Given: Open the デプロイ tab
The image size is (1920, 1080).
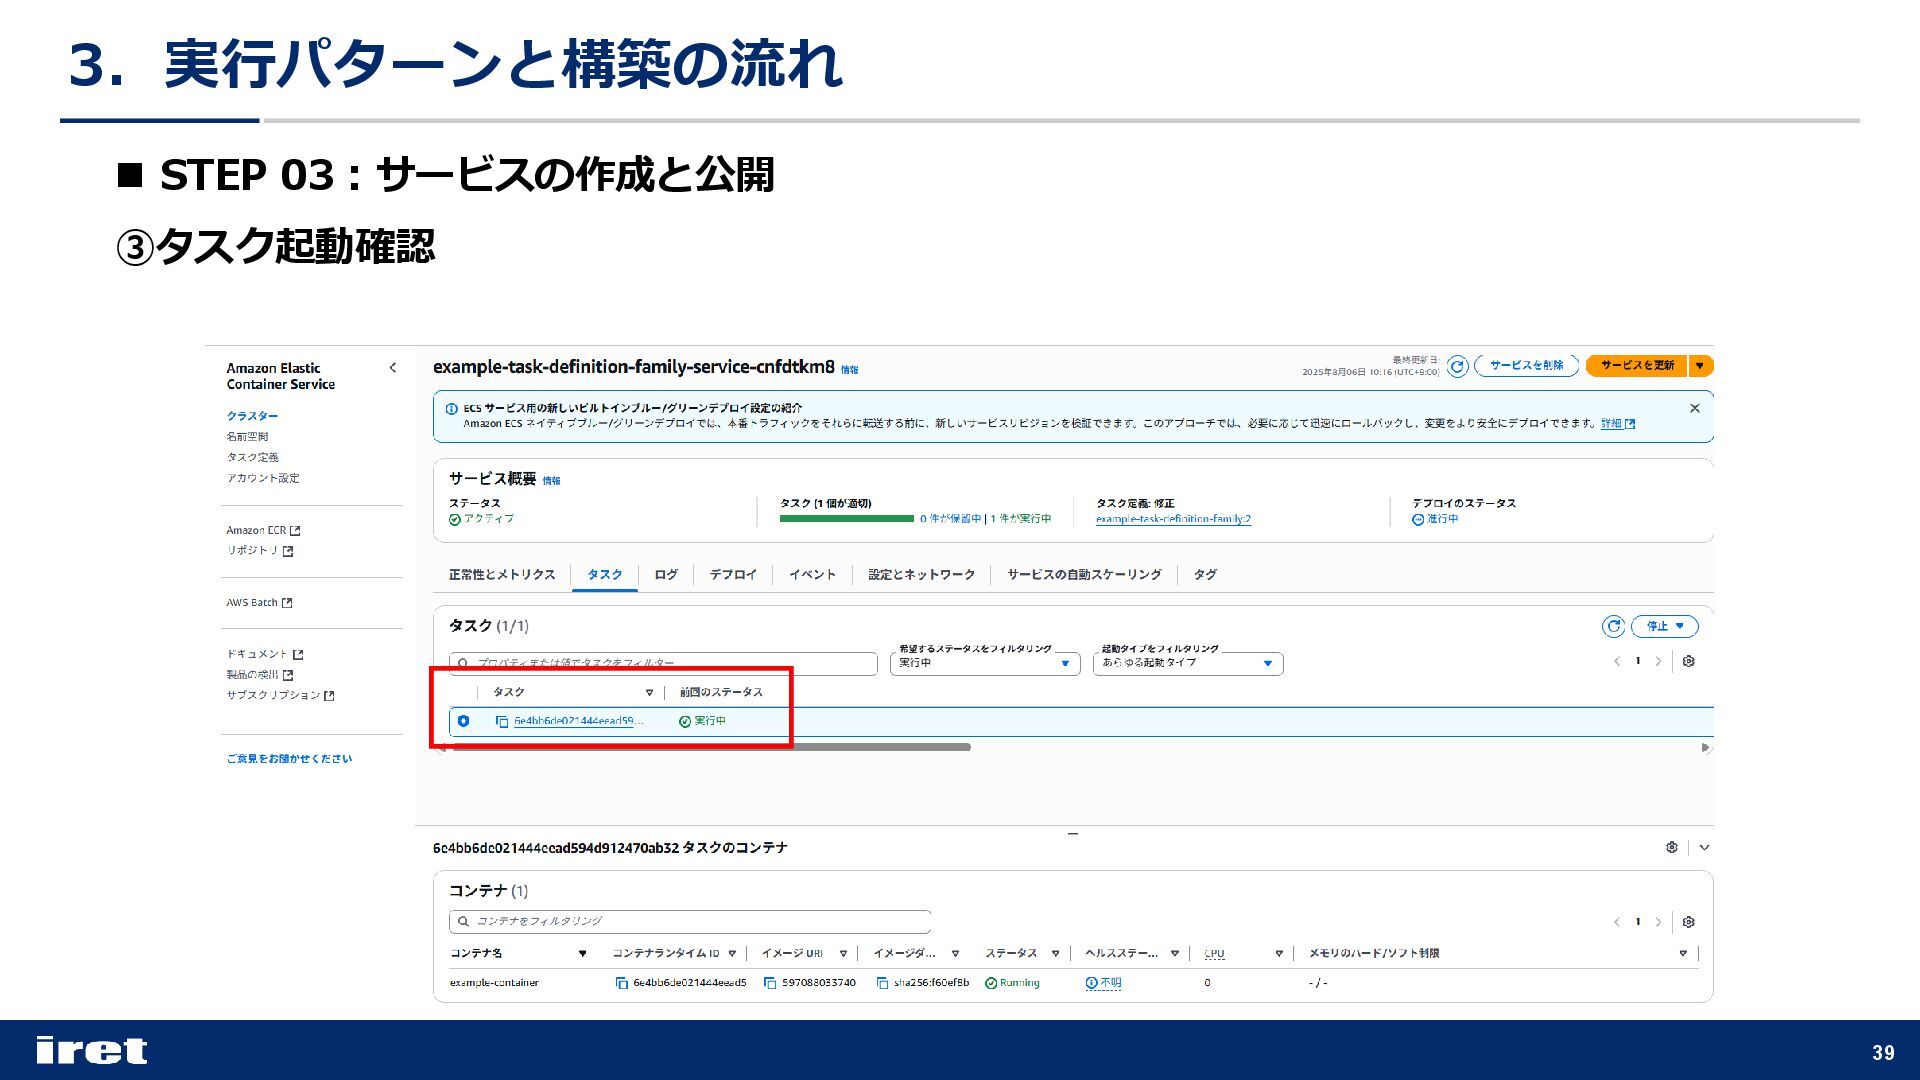Looking at the screenshot, I should pos(733,575).
